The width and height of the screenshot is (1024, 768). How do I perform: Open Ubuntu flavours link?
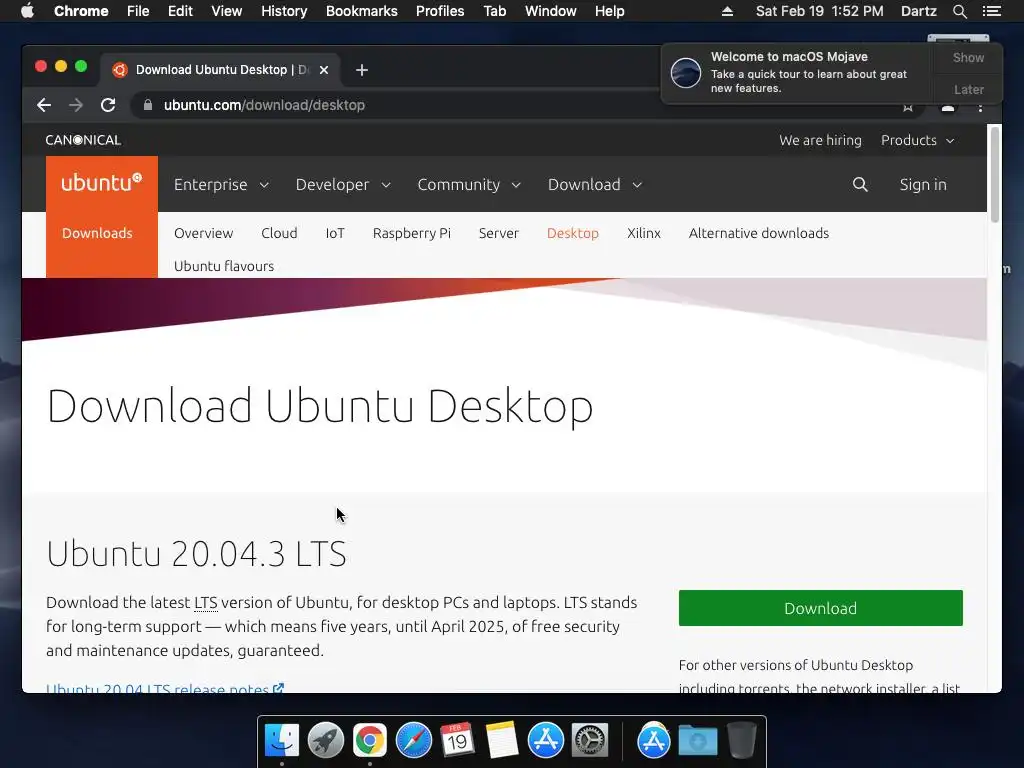[224, 266]
